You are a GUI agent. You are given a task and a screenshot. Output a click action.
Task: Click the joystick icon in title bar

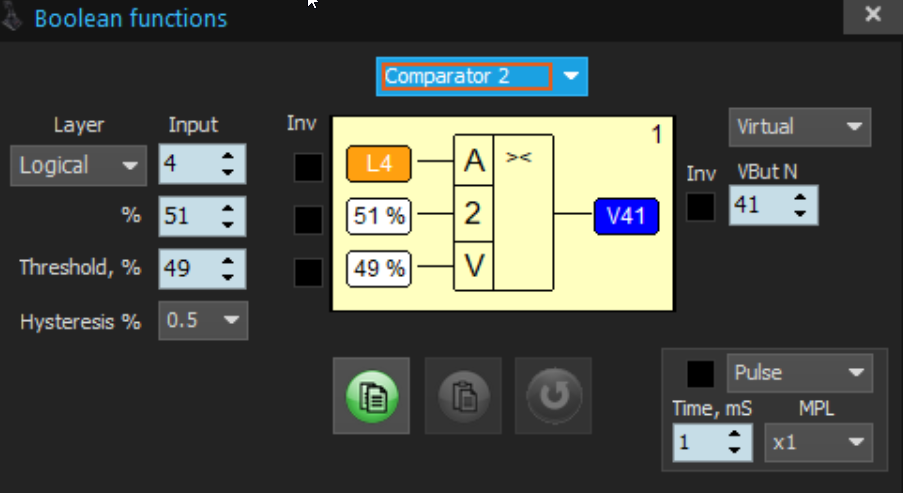(14, 17)
